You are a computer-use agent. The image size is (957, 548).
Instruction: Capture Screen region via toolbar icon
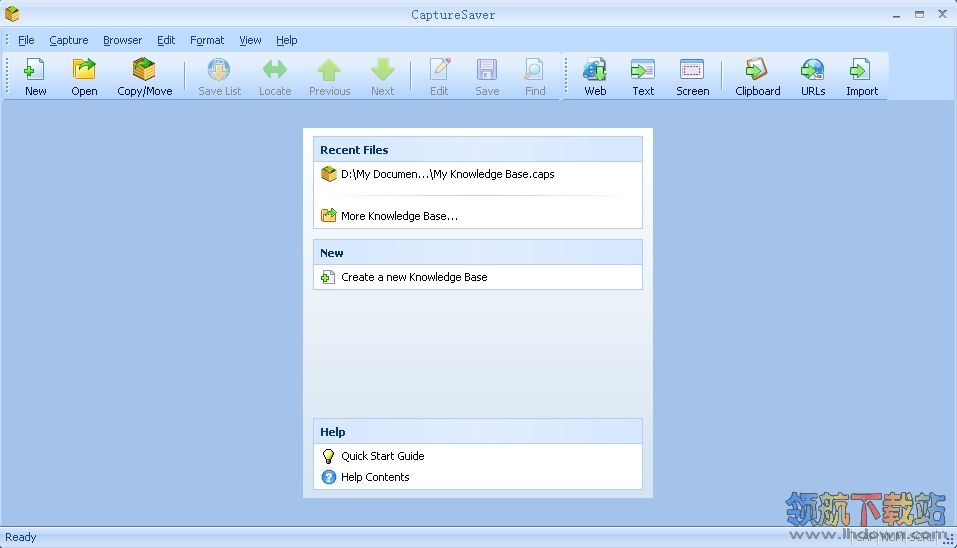pos(692,76)
